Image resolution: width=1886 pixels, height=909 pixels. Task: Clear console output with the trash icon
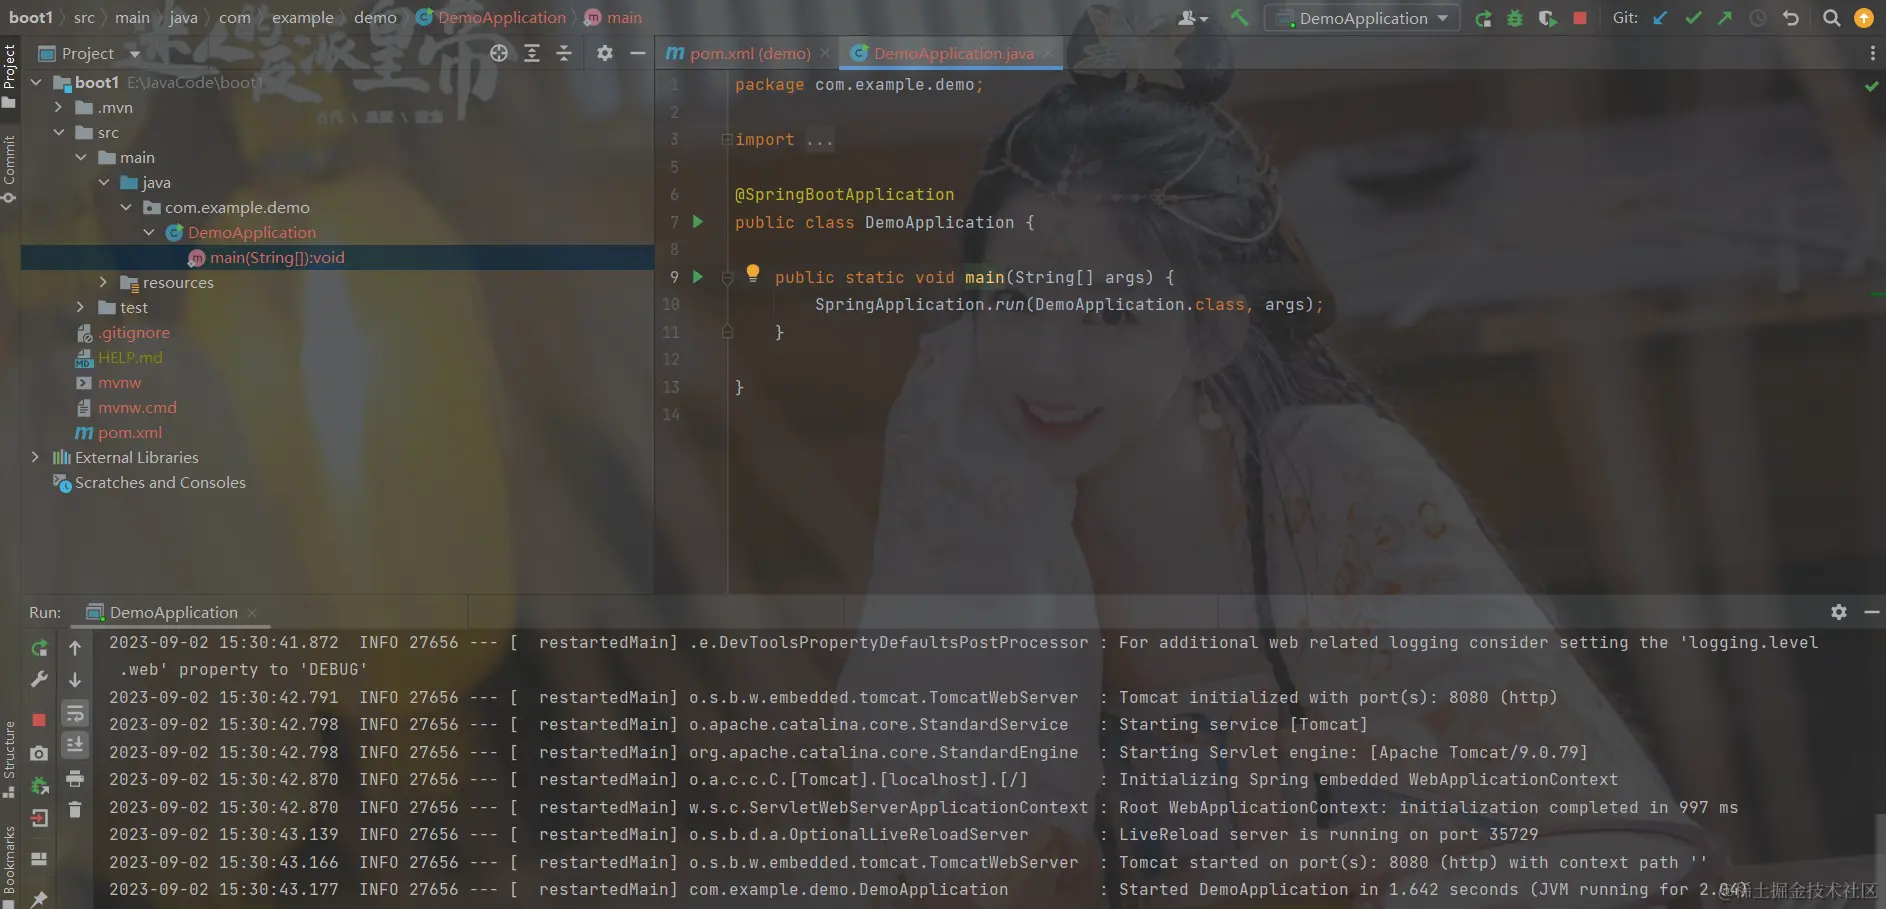pos(75,810)
